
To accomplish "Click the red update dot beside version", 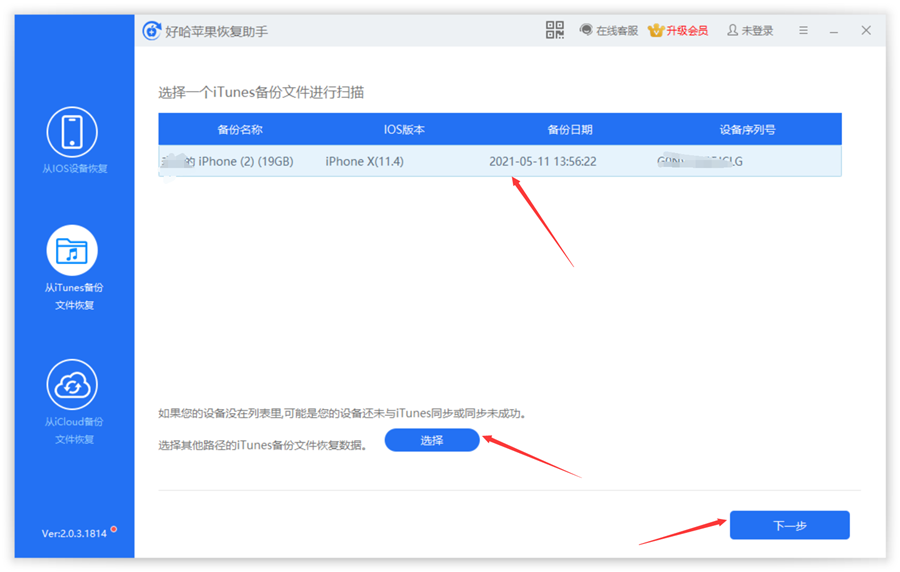I will [x=114, y=529].
